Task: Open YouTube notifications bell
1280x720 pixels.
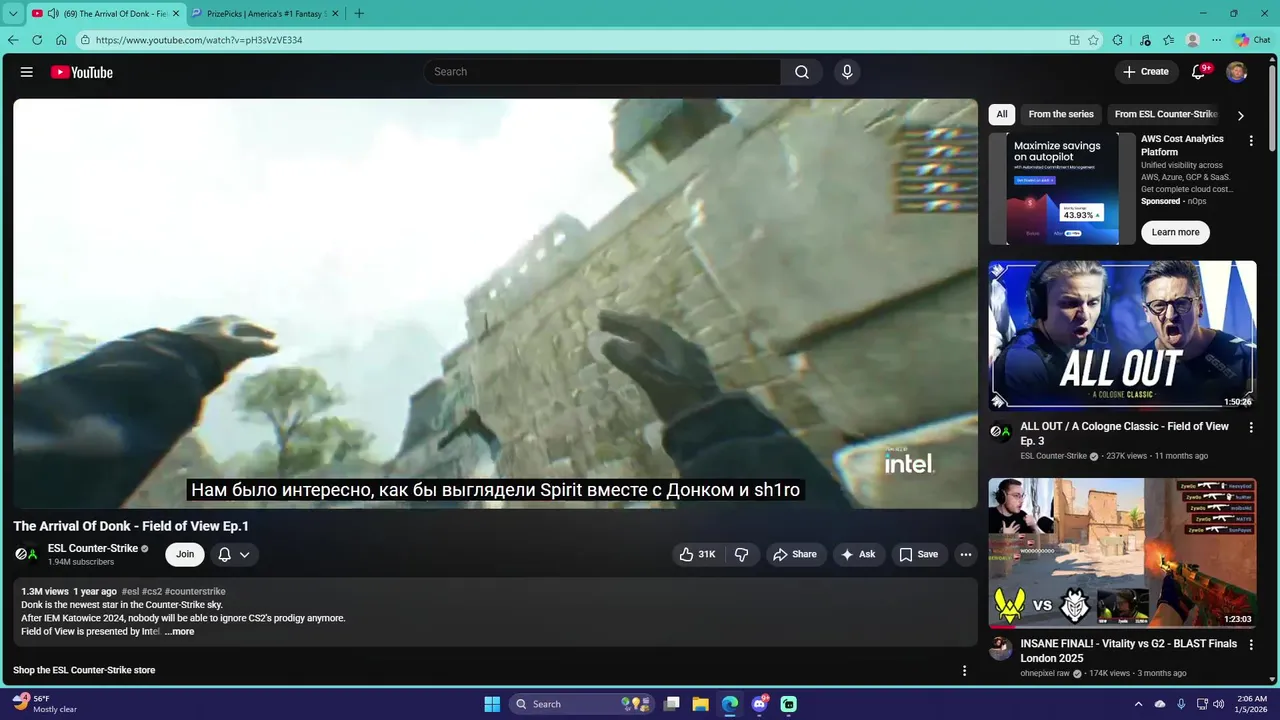Action: coord(1198,72)
